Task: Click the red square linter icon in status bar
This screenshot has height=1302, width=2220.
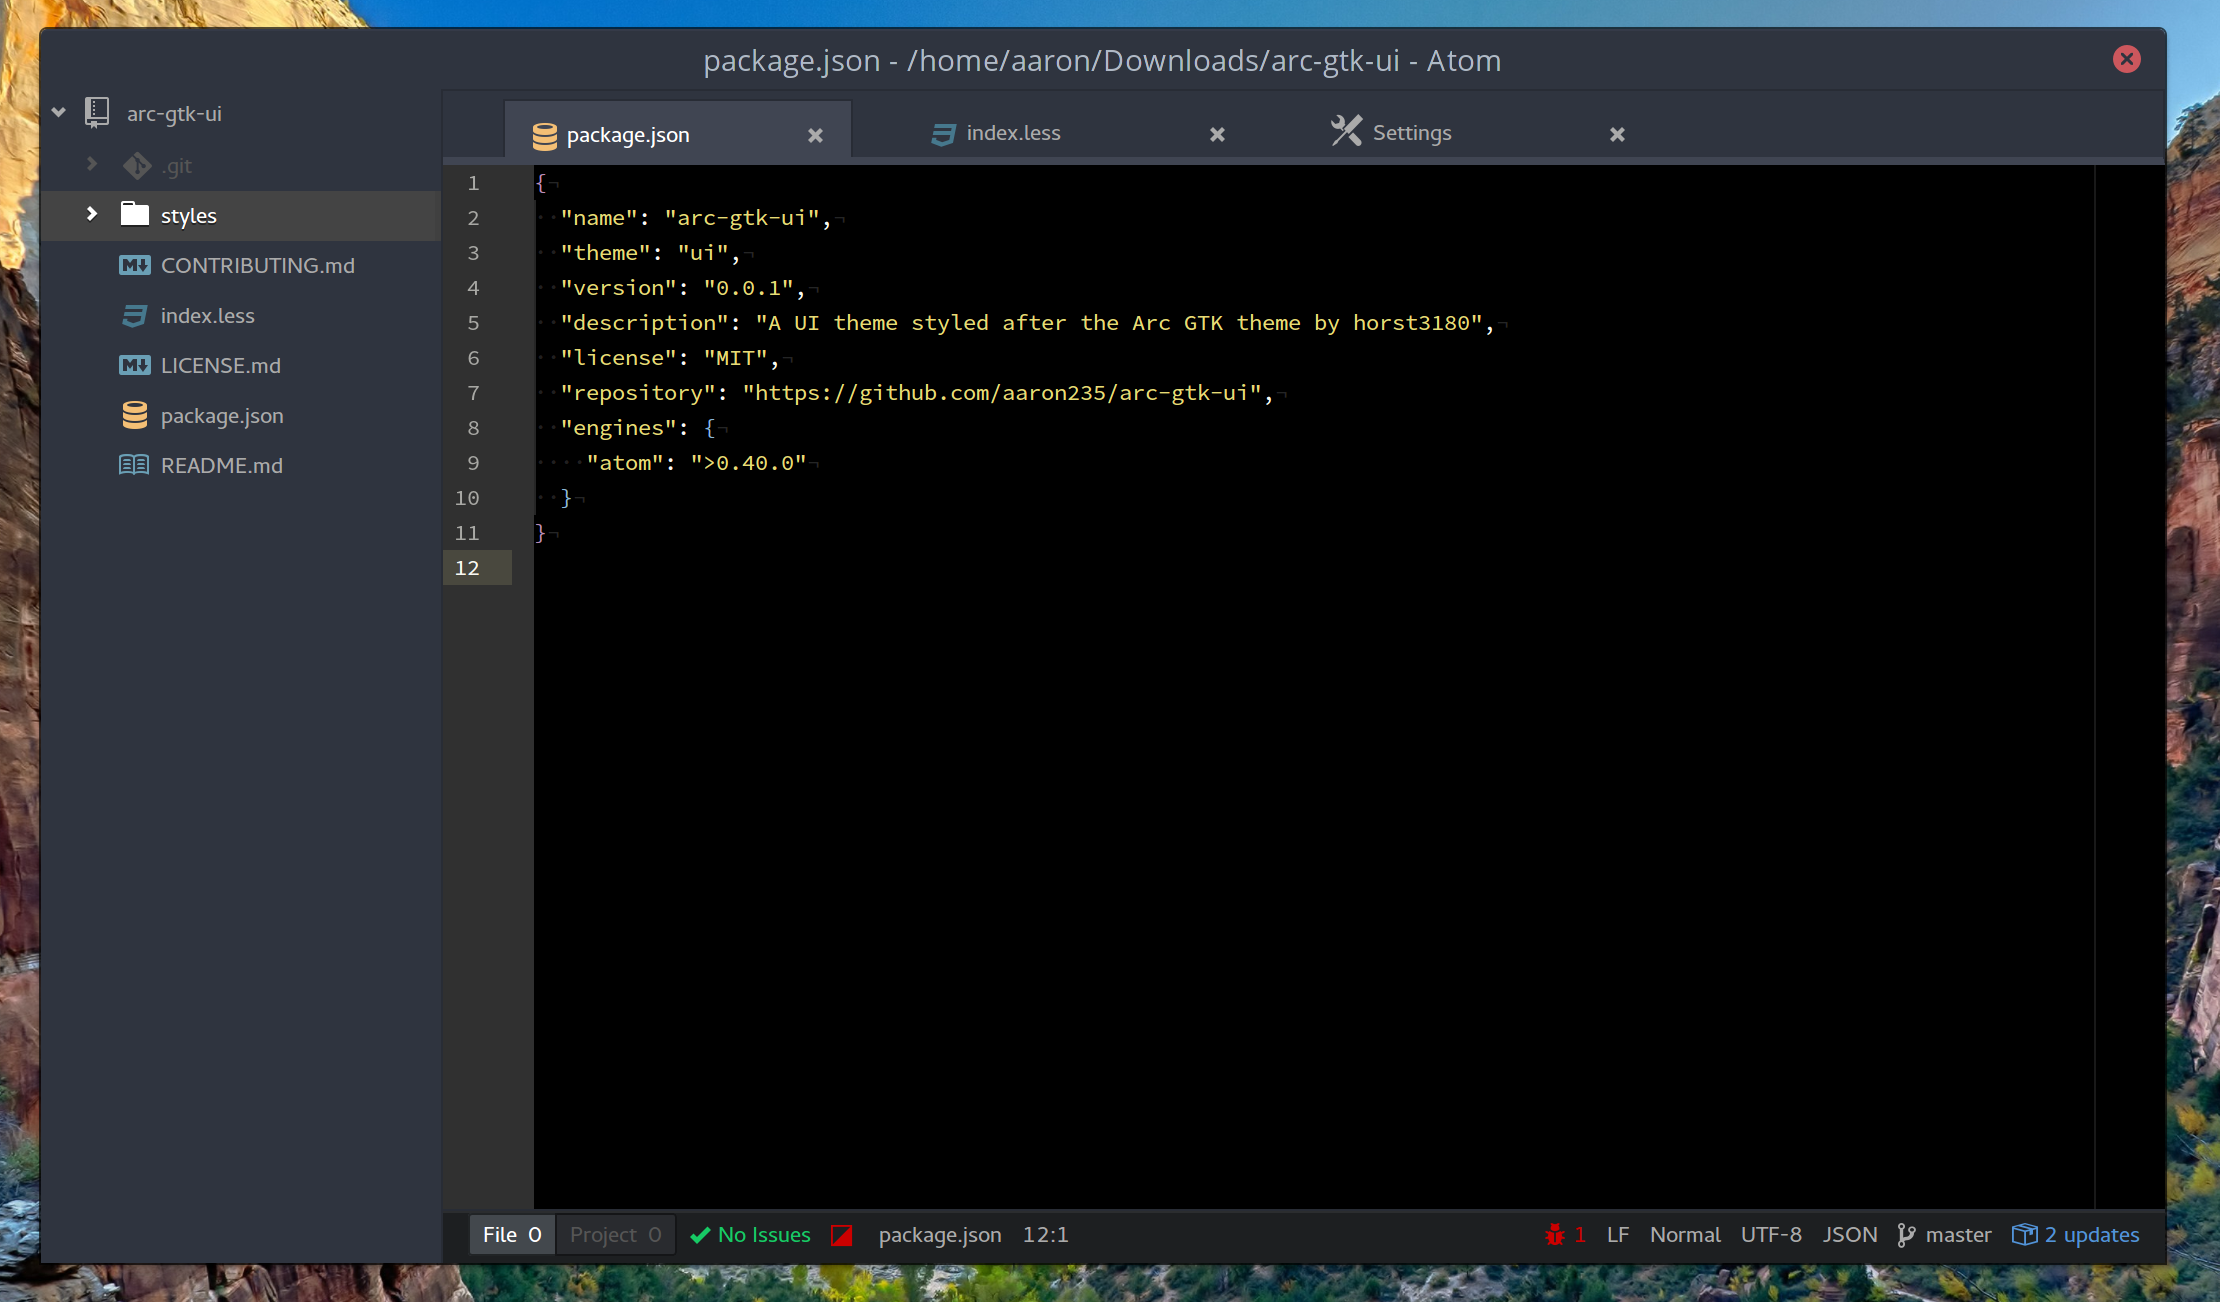Action: pos(841,1235)
